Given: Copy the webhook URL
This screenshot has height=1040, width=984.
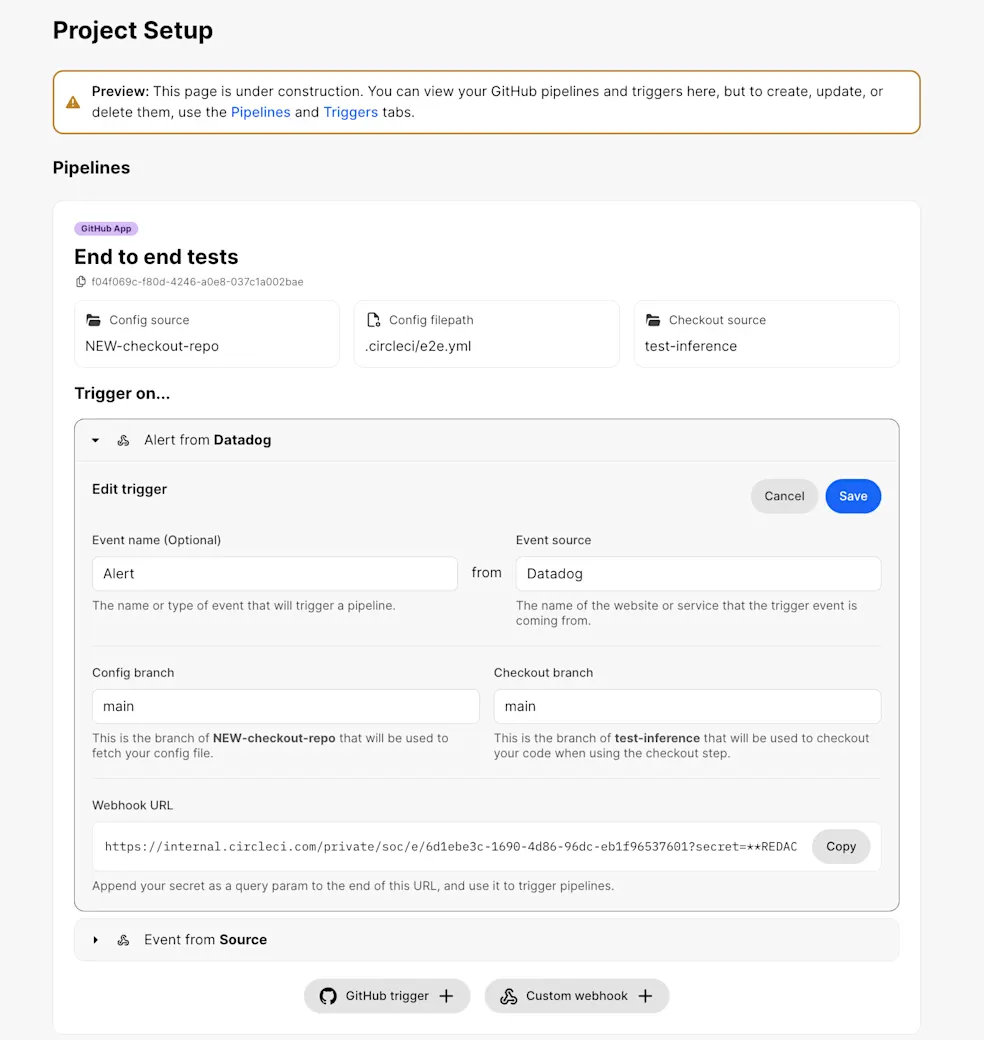Looking at the screenshot, I should point(840,846).
